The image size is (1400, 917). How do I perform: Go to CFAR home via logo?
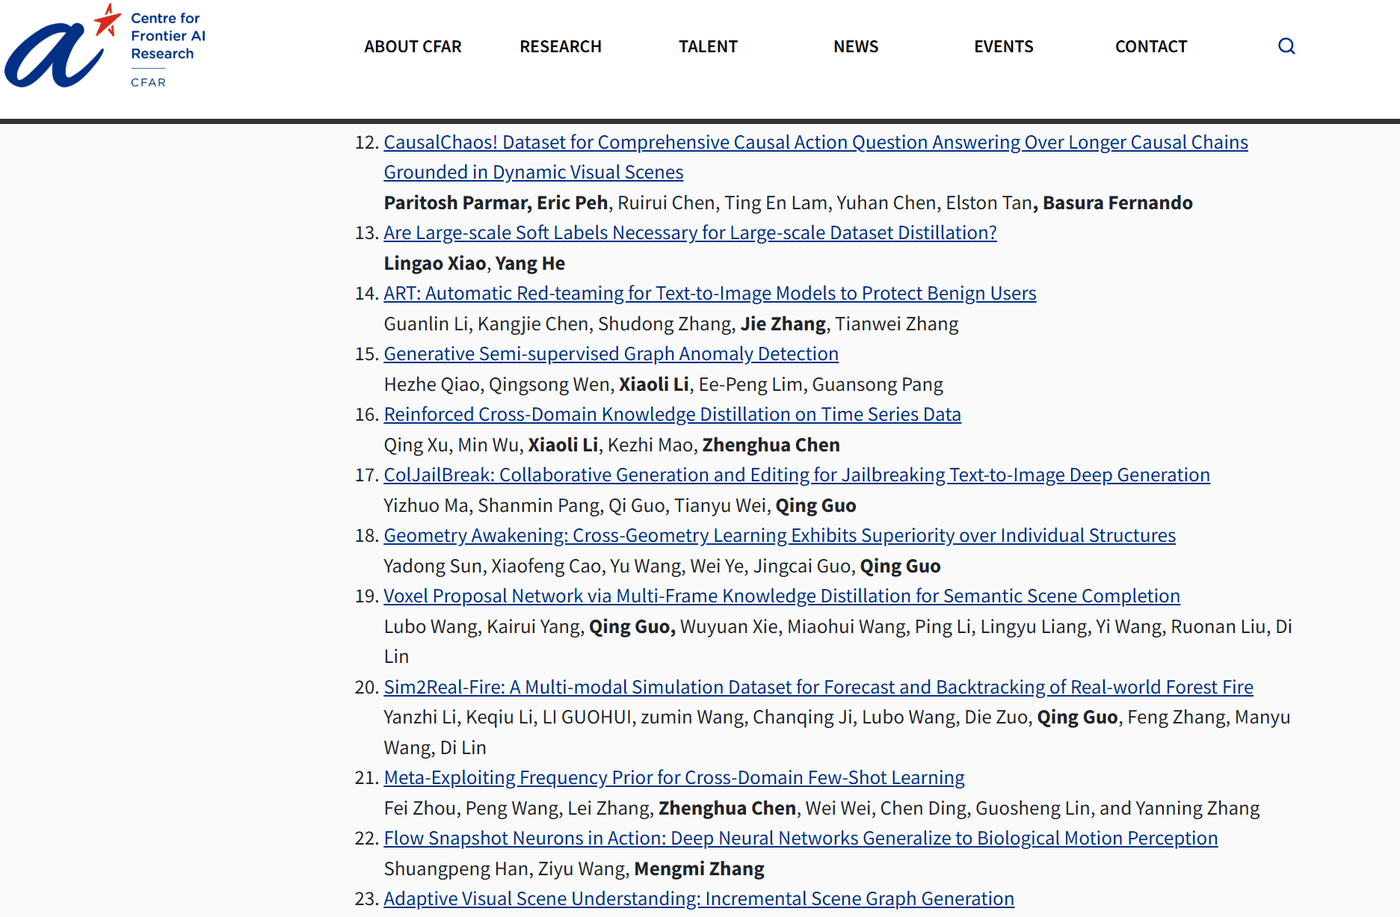105,46
